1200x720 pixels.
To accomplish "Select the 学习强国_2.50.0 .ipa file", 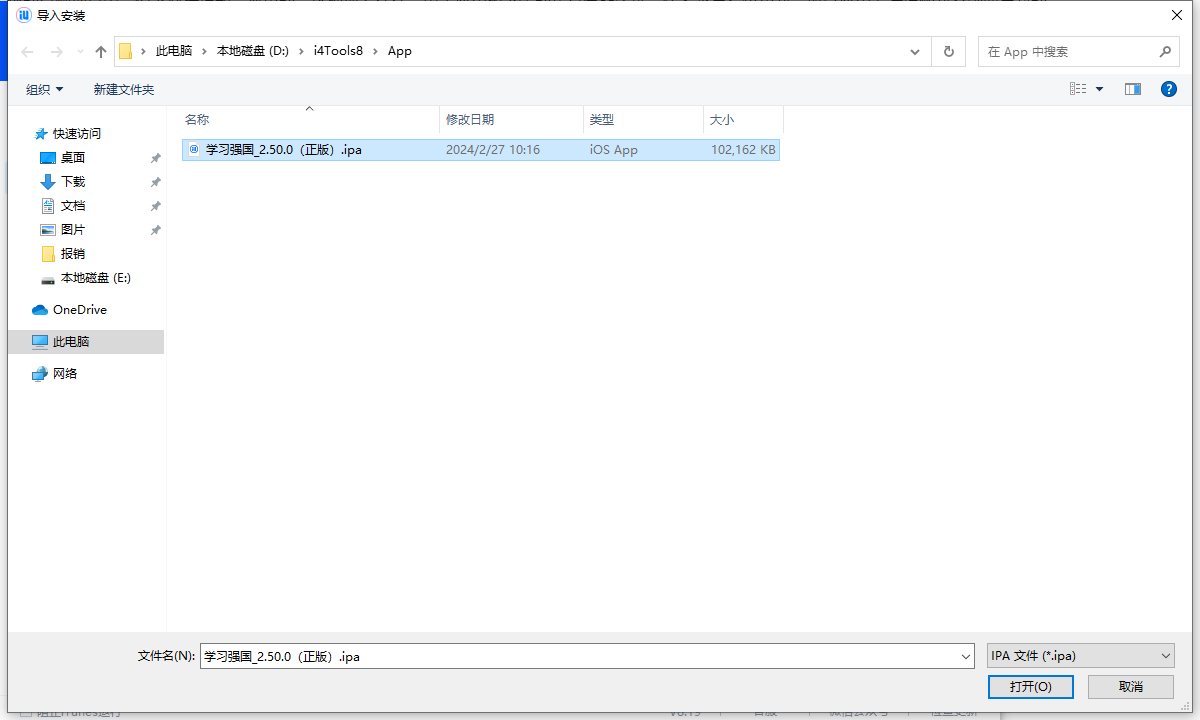I will (x=283, y=150).
